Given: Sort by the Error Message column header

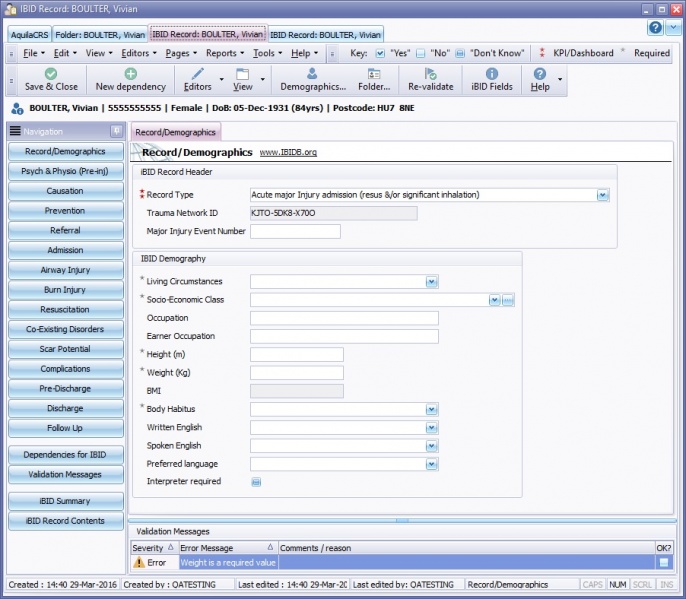Looking at the screenshot, I should click(x=228, y=548).
